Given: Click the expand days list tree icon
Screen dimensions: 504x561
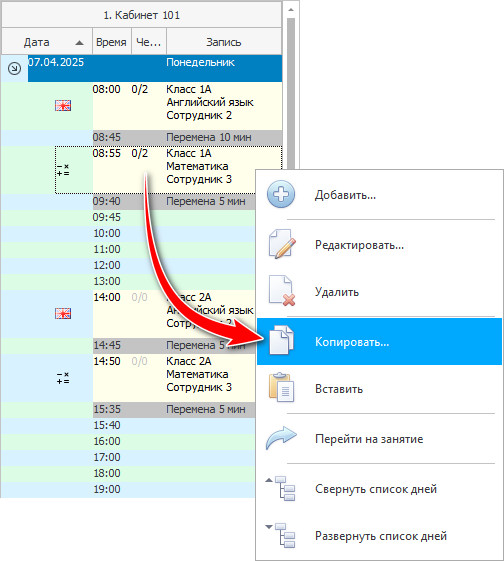Looking at the screenshot, I should (x=281, y=535).
